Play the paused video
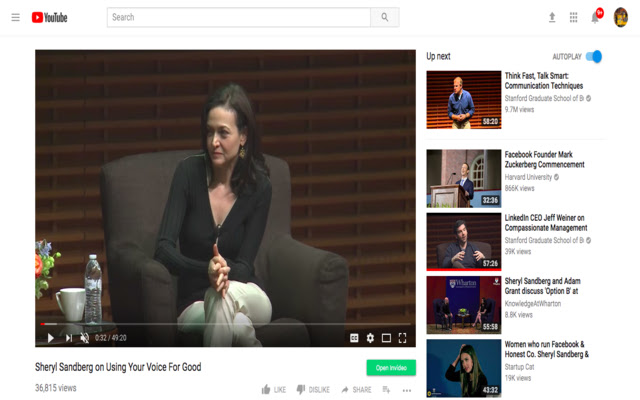The width and height of the screenshot is (640, 400). click(51, 338)
